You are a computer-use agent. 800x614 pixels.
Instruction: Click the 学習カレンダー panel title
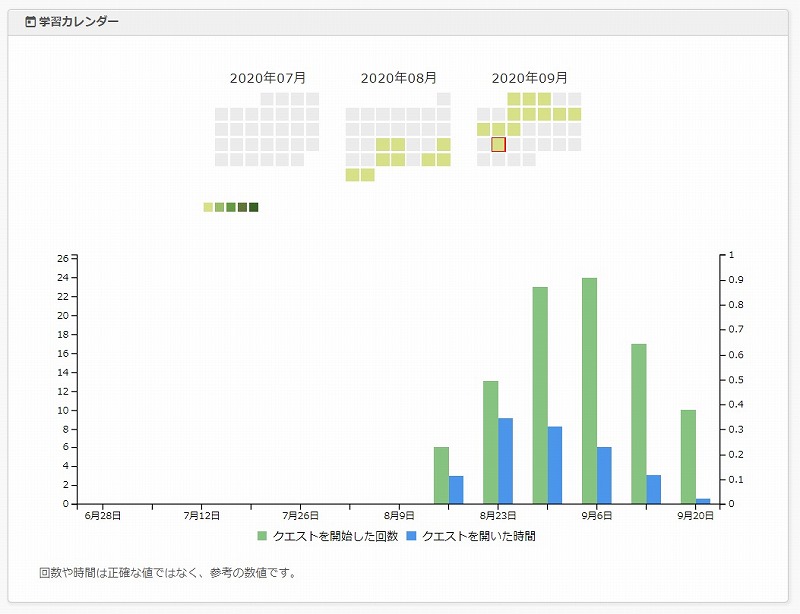(79, 21)
